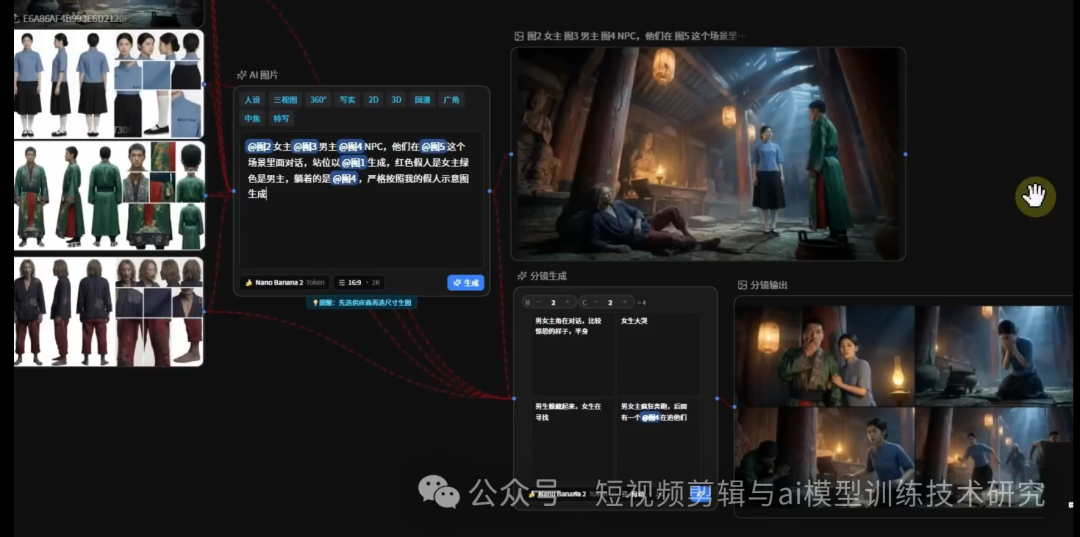The image size is (1080, 537).
Task: Select blue-shirt girl reference sheet thumbnail
Action: 109,84
